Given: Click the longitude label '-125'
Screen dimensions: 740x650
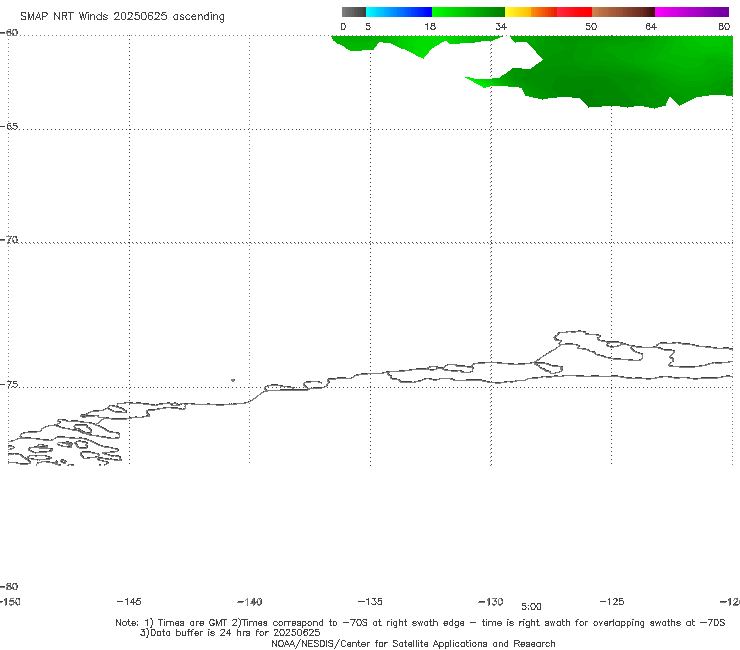Looking at the screenshot, I should click(612, 601).
